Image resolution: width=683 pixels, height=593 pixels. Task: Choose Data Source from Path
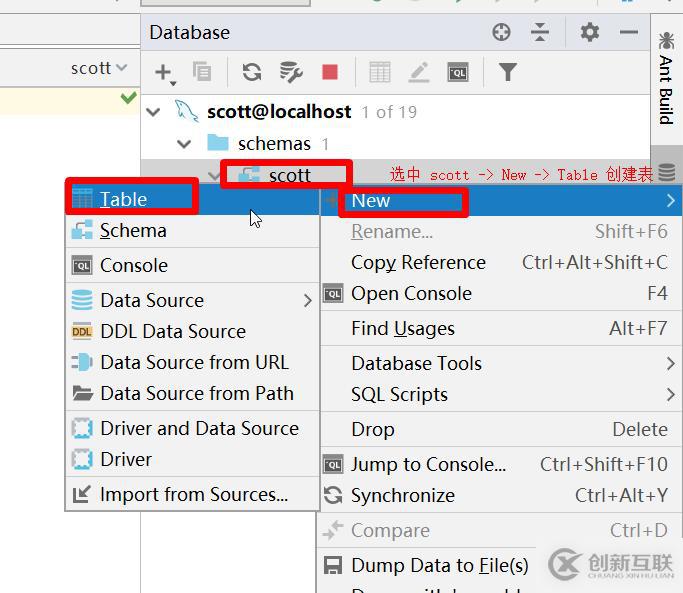(x=193, y=393)
